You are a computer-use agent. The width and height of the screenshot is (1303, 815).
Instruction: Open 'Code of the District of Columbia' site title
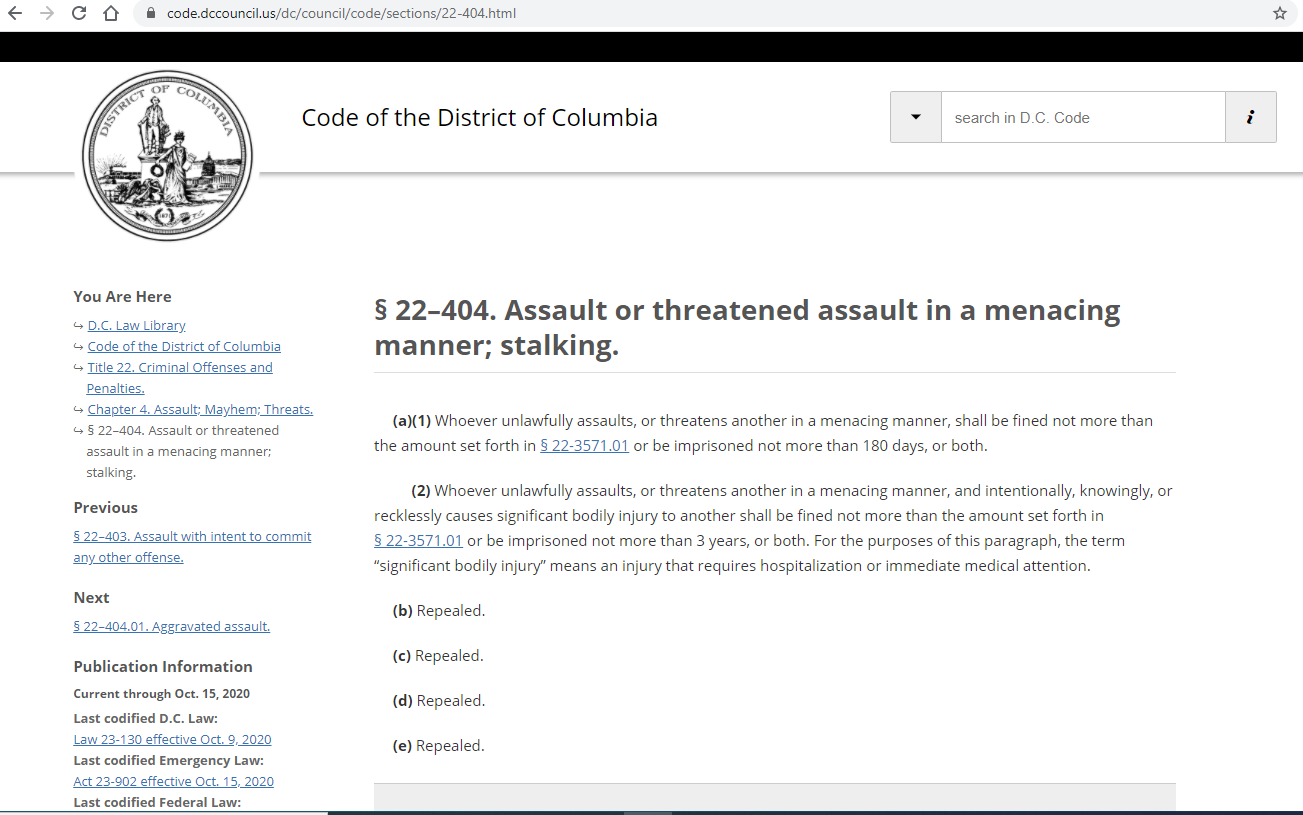click(480, 117)
